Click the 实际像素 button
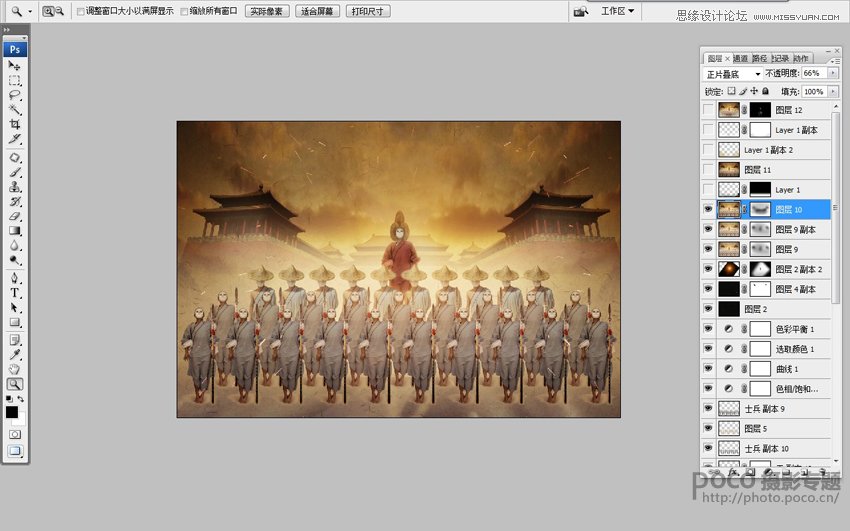This screenshot has height=531, width=850. click(267, 11)
